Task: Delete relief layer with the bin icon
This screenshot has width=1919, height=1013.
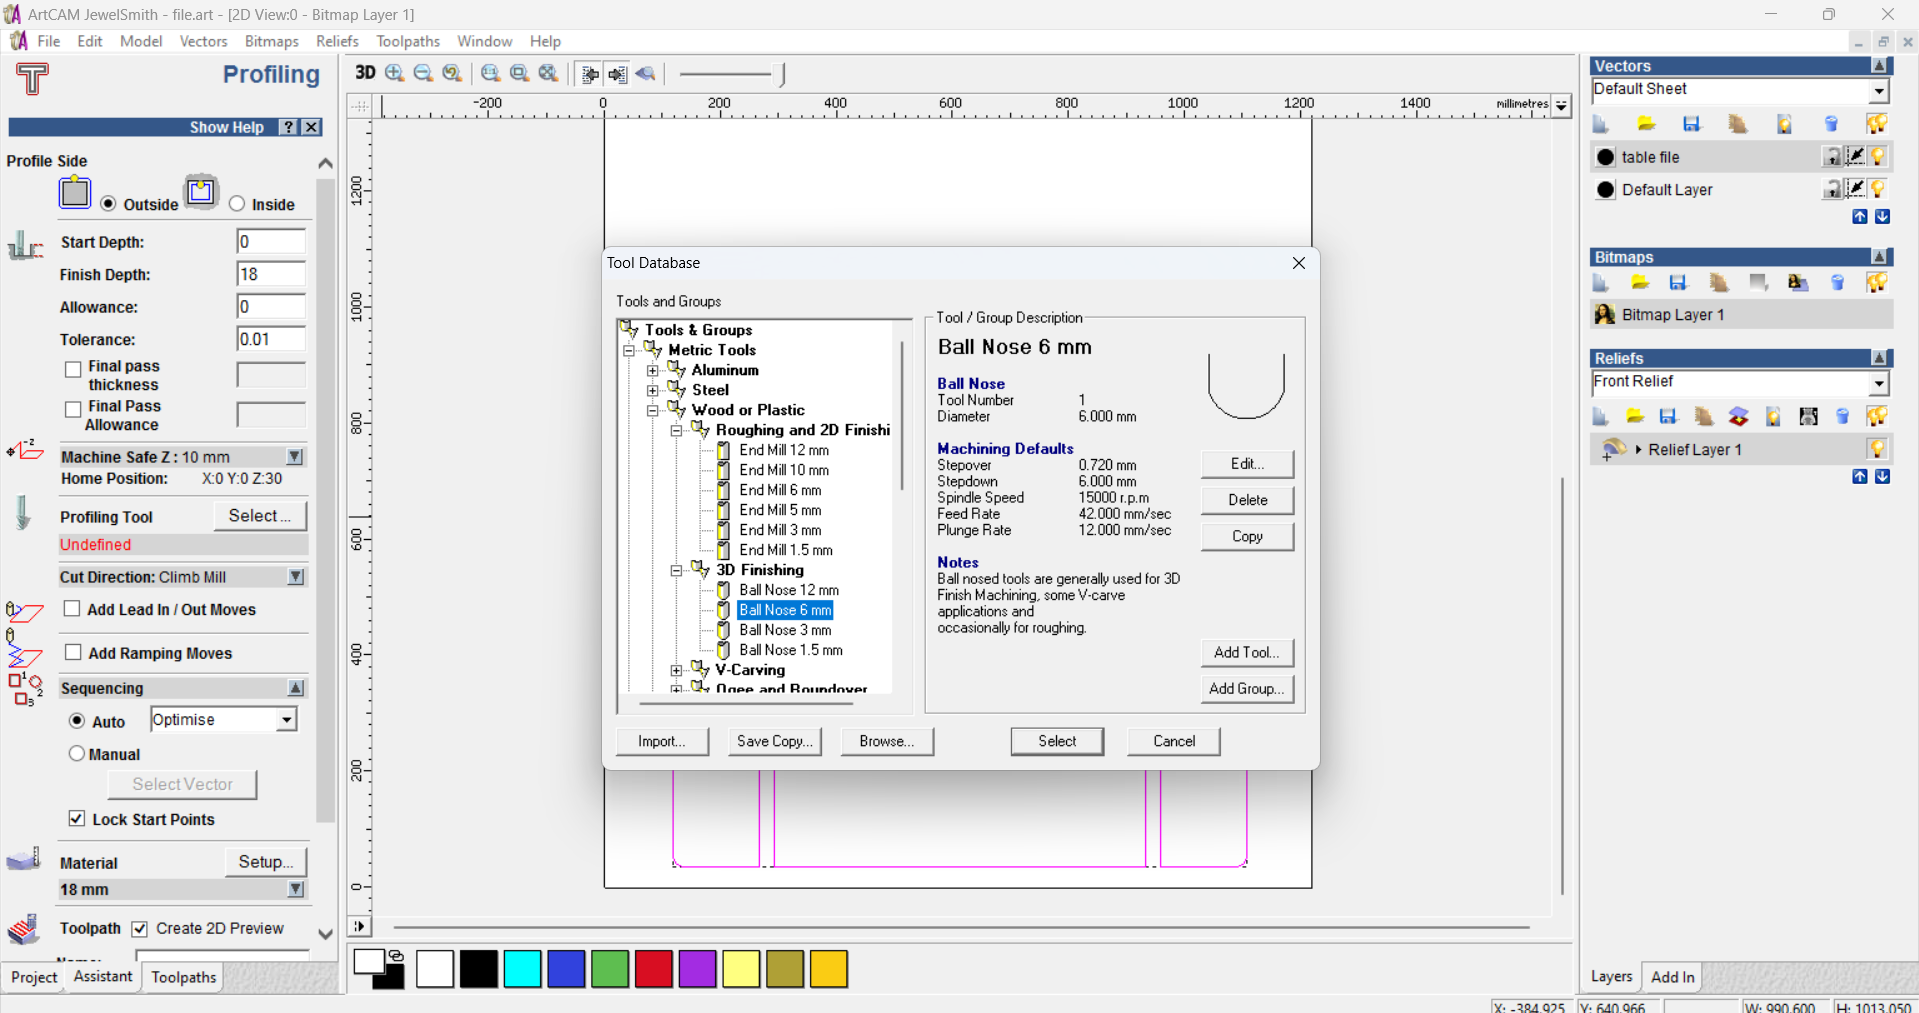Action: coord(1842,417)
